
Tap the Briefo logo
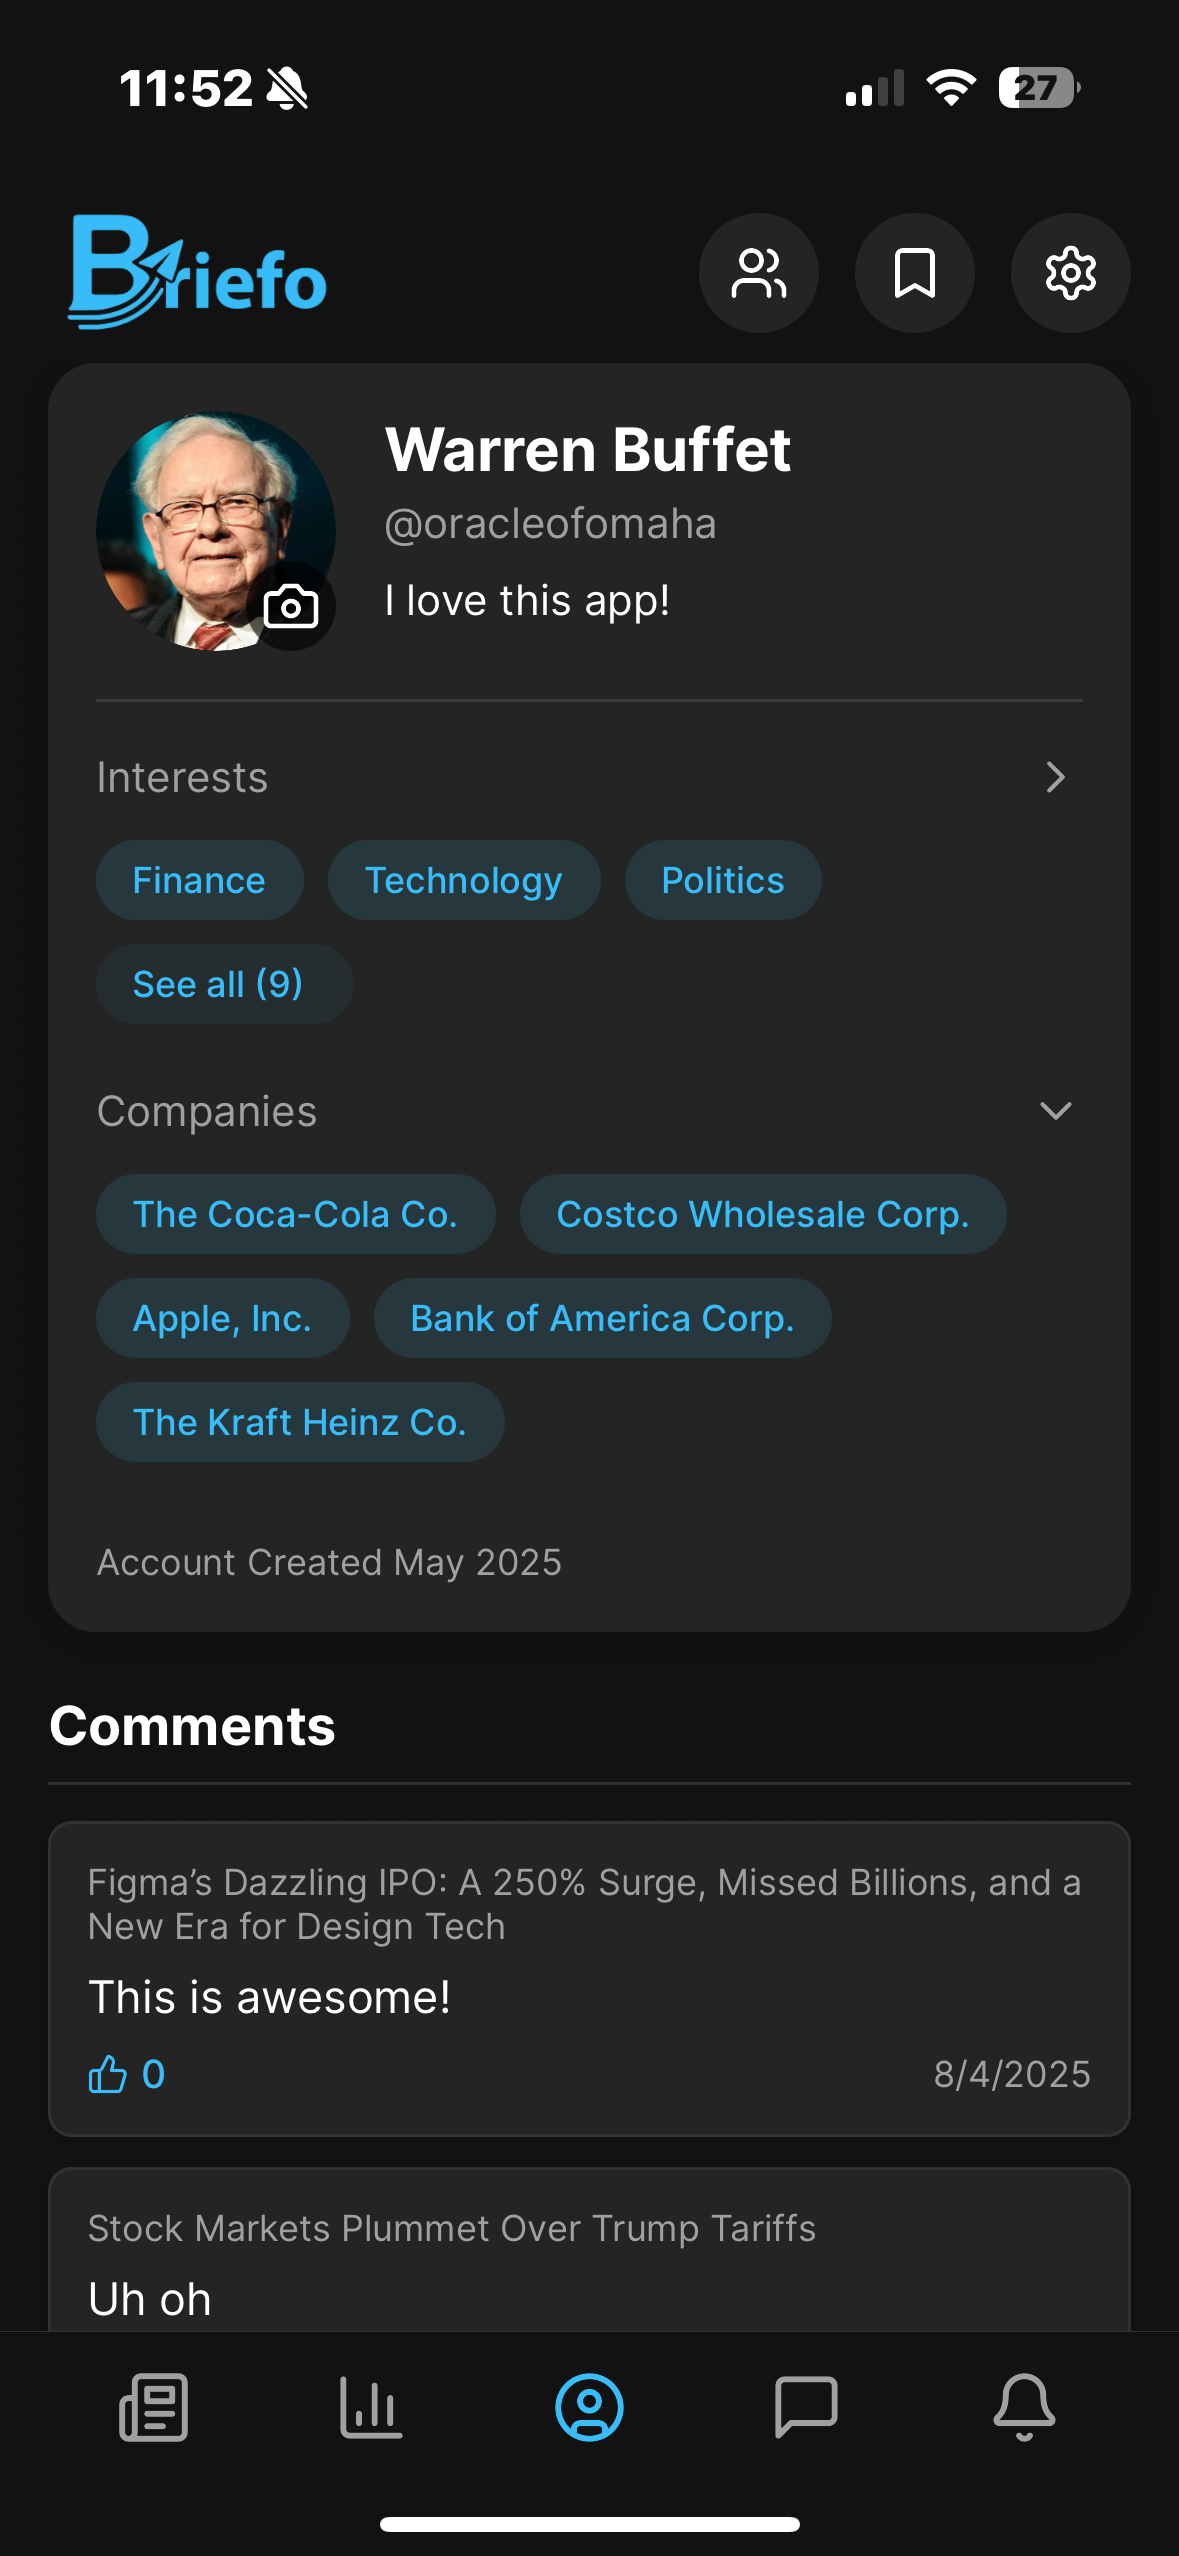198,272
